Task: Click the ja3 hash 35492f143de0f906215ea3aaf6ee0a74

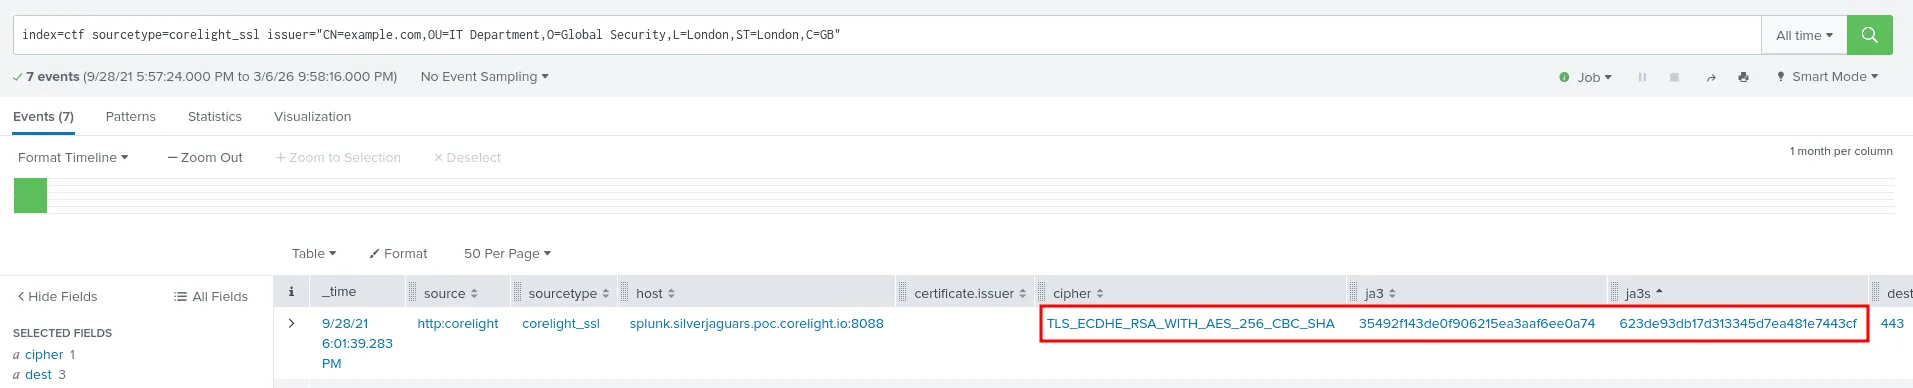Action: click(x=1476, y=324)
